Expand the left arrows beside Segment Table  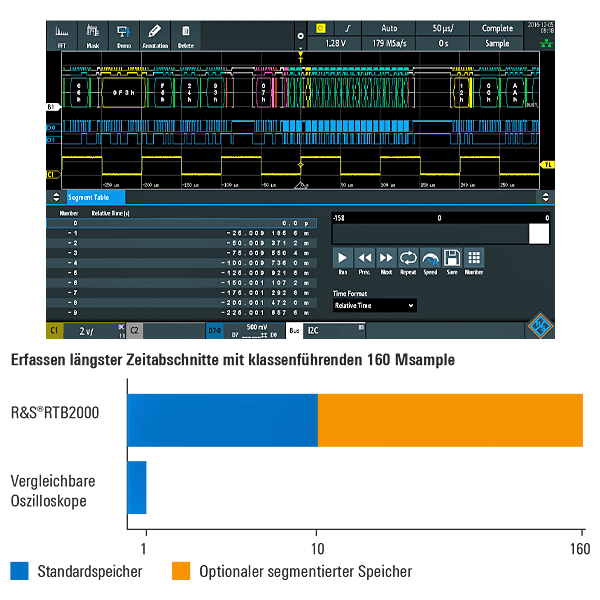click(x=56, y=197)
